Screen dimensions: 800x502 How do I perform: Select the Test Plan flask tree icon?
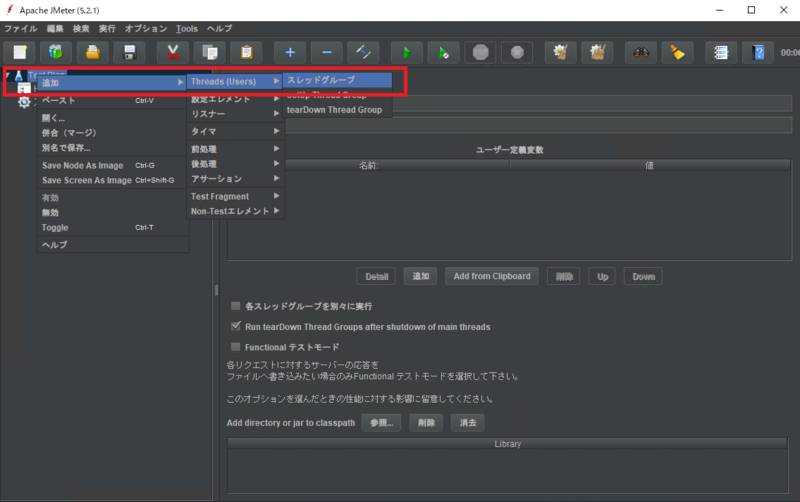(19, 76)
